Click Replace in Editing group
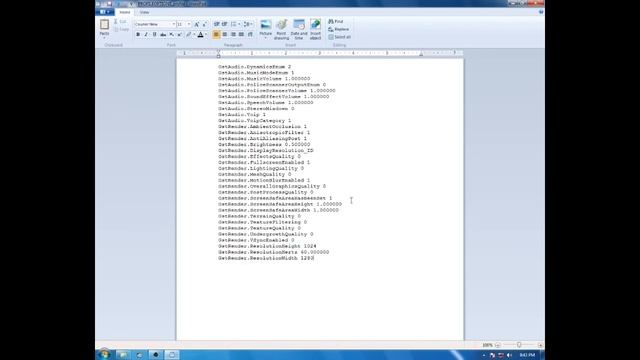Image resolution: width=640 pixels, height=360 pixels. 339,29
